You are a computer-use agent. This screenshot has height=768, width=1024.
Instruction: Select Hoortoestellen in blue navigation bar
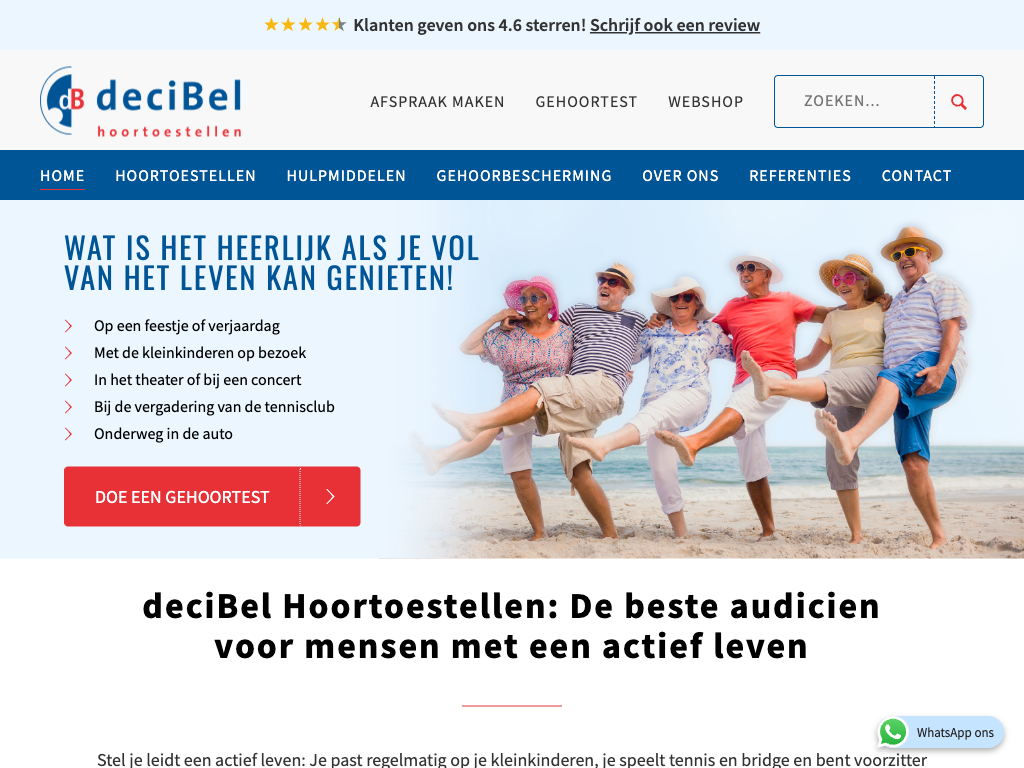(185, 176)
